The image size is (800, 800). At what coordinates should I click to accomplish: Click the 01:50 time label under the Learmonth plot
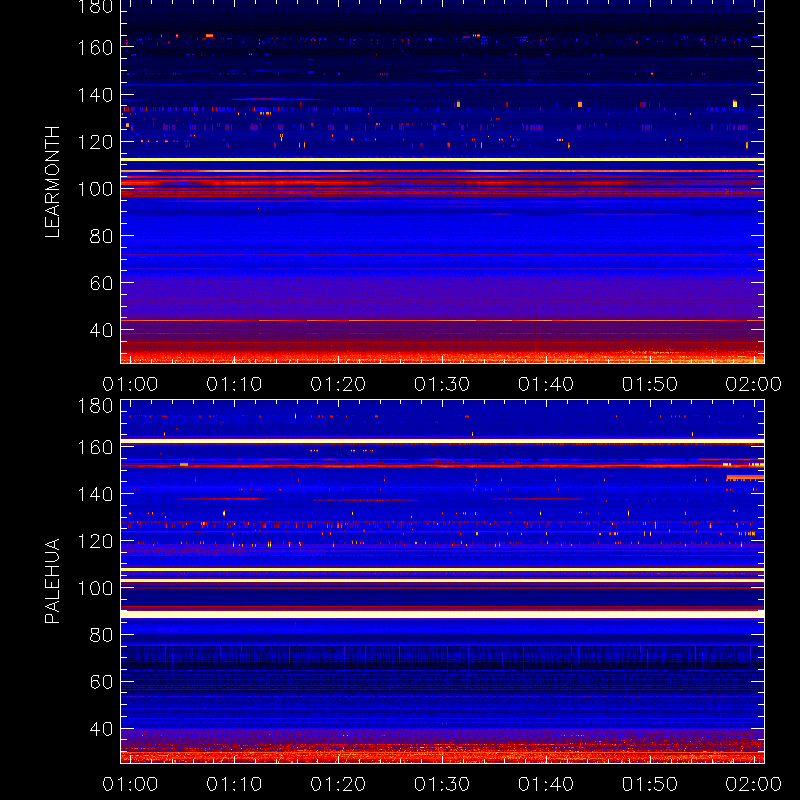pos(649,384)
